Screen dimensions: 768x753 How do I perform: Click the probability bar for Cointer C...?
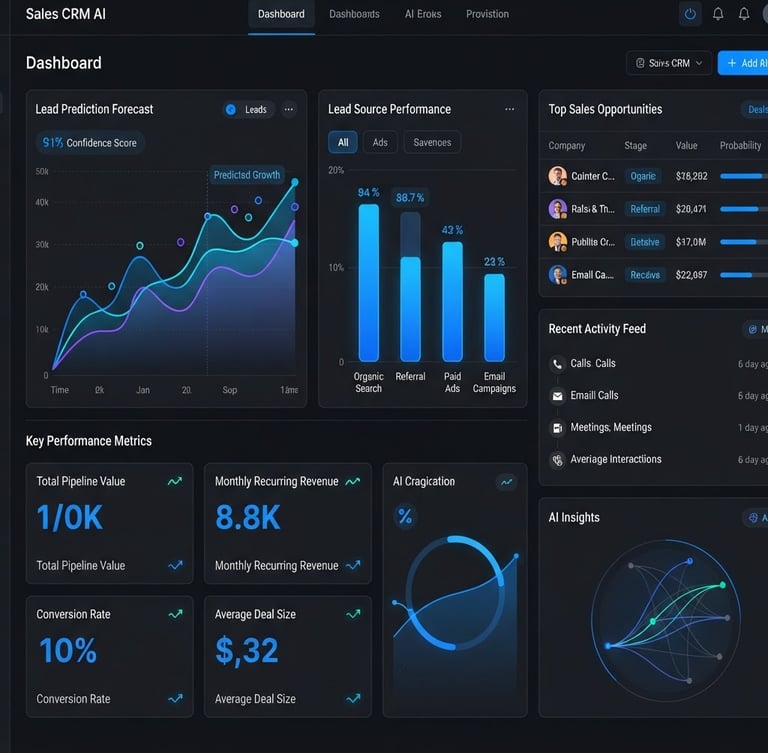[744, 176]
